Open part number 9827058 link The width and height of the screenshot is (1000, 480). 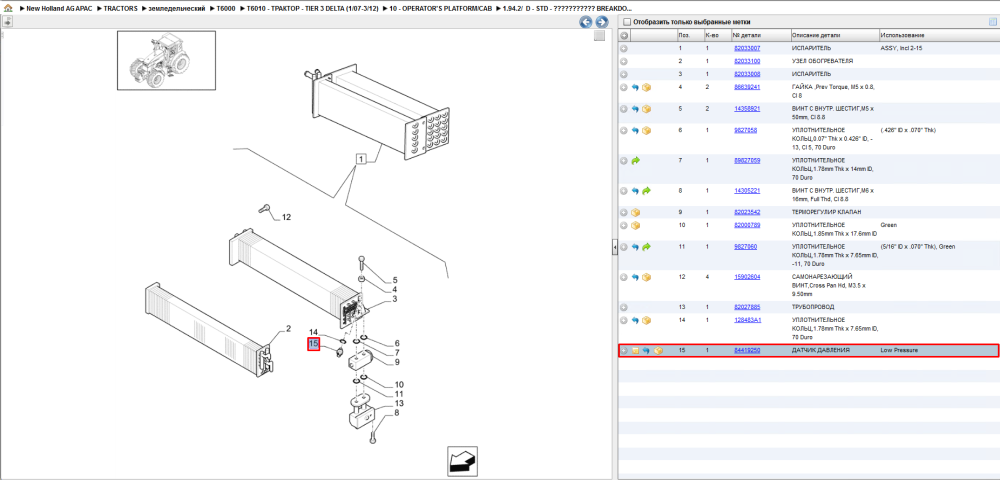(x=746, y=131)
